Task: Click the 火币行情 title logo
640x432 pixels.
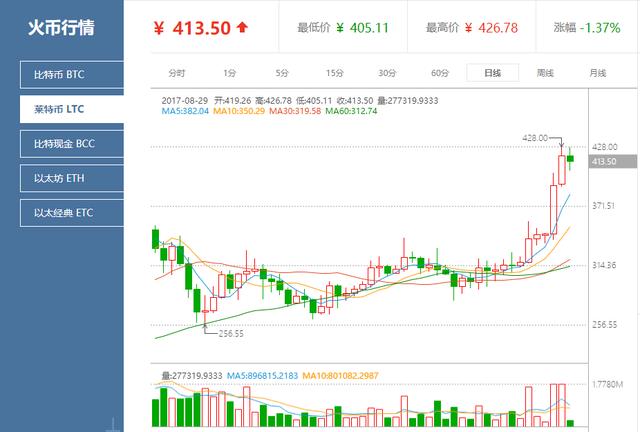Action: coord(61,27)
